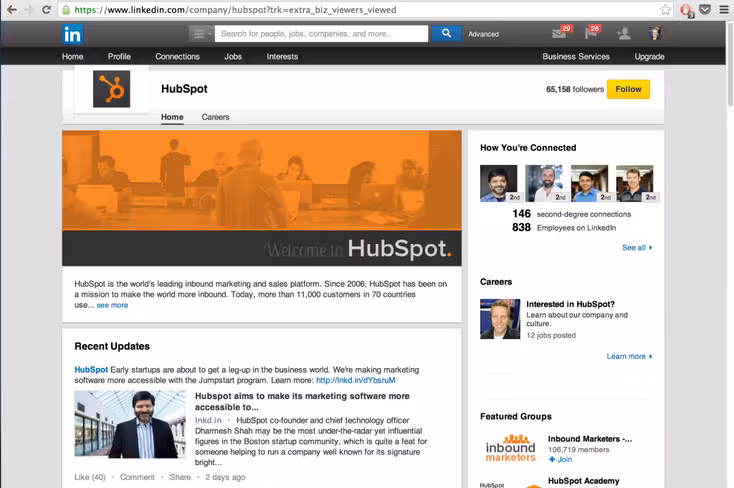The height and width of the screenshot is (488, 734).
Task: Open the account profile photo menu
Action: (x=654, y=33)
